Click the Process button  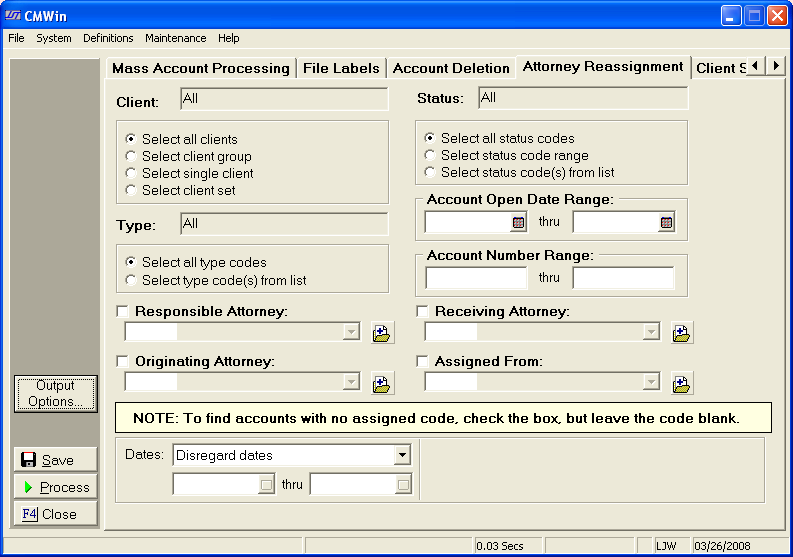pyautogui.click(x=56, y=487)
